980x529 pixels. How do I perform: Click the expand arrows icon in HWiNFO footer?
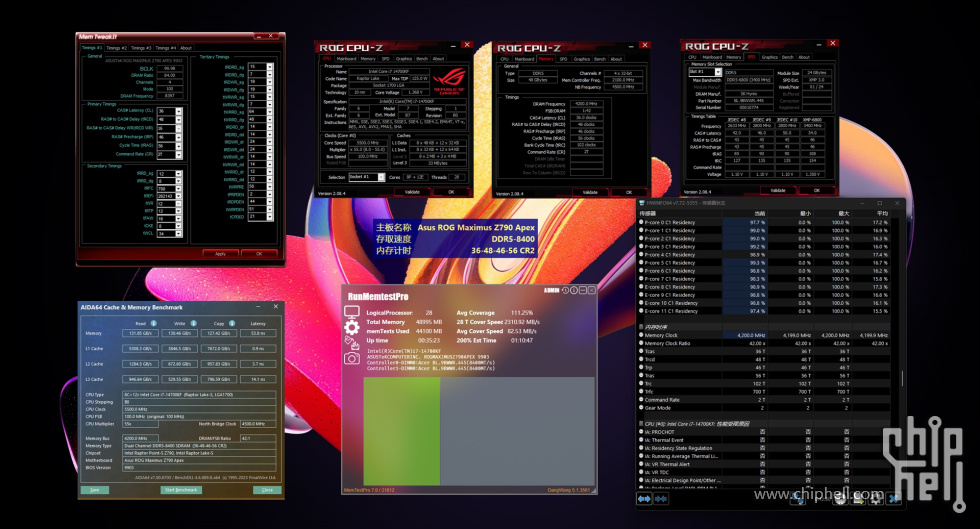(x=644, y=498)
